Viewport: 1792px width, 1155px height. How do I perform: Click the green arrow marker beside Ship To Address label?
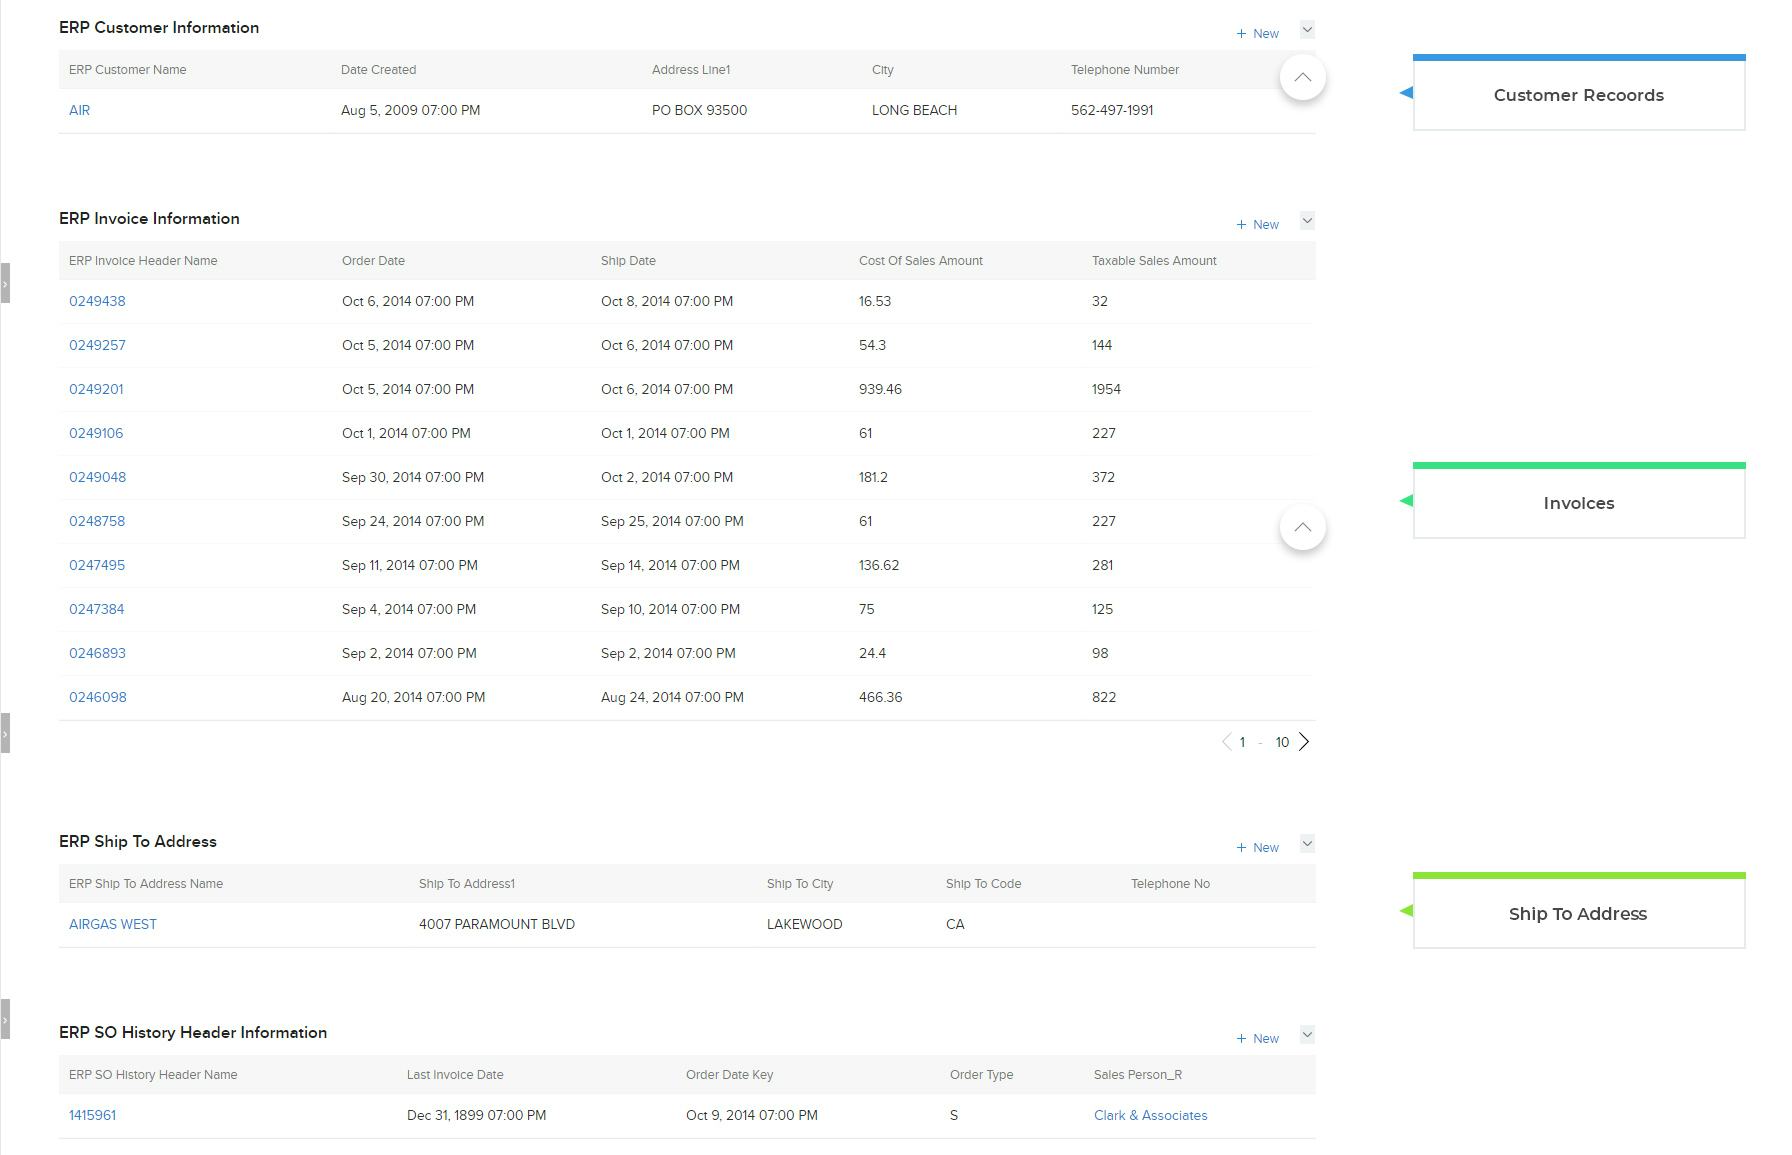pos(1404,910)
